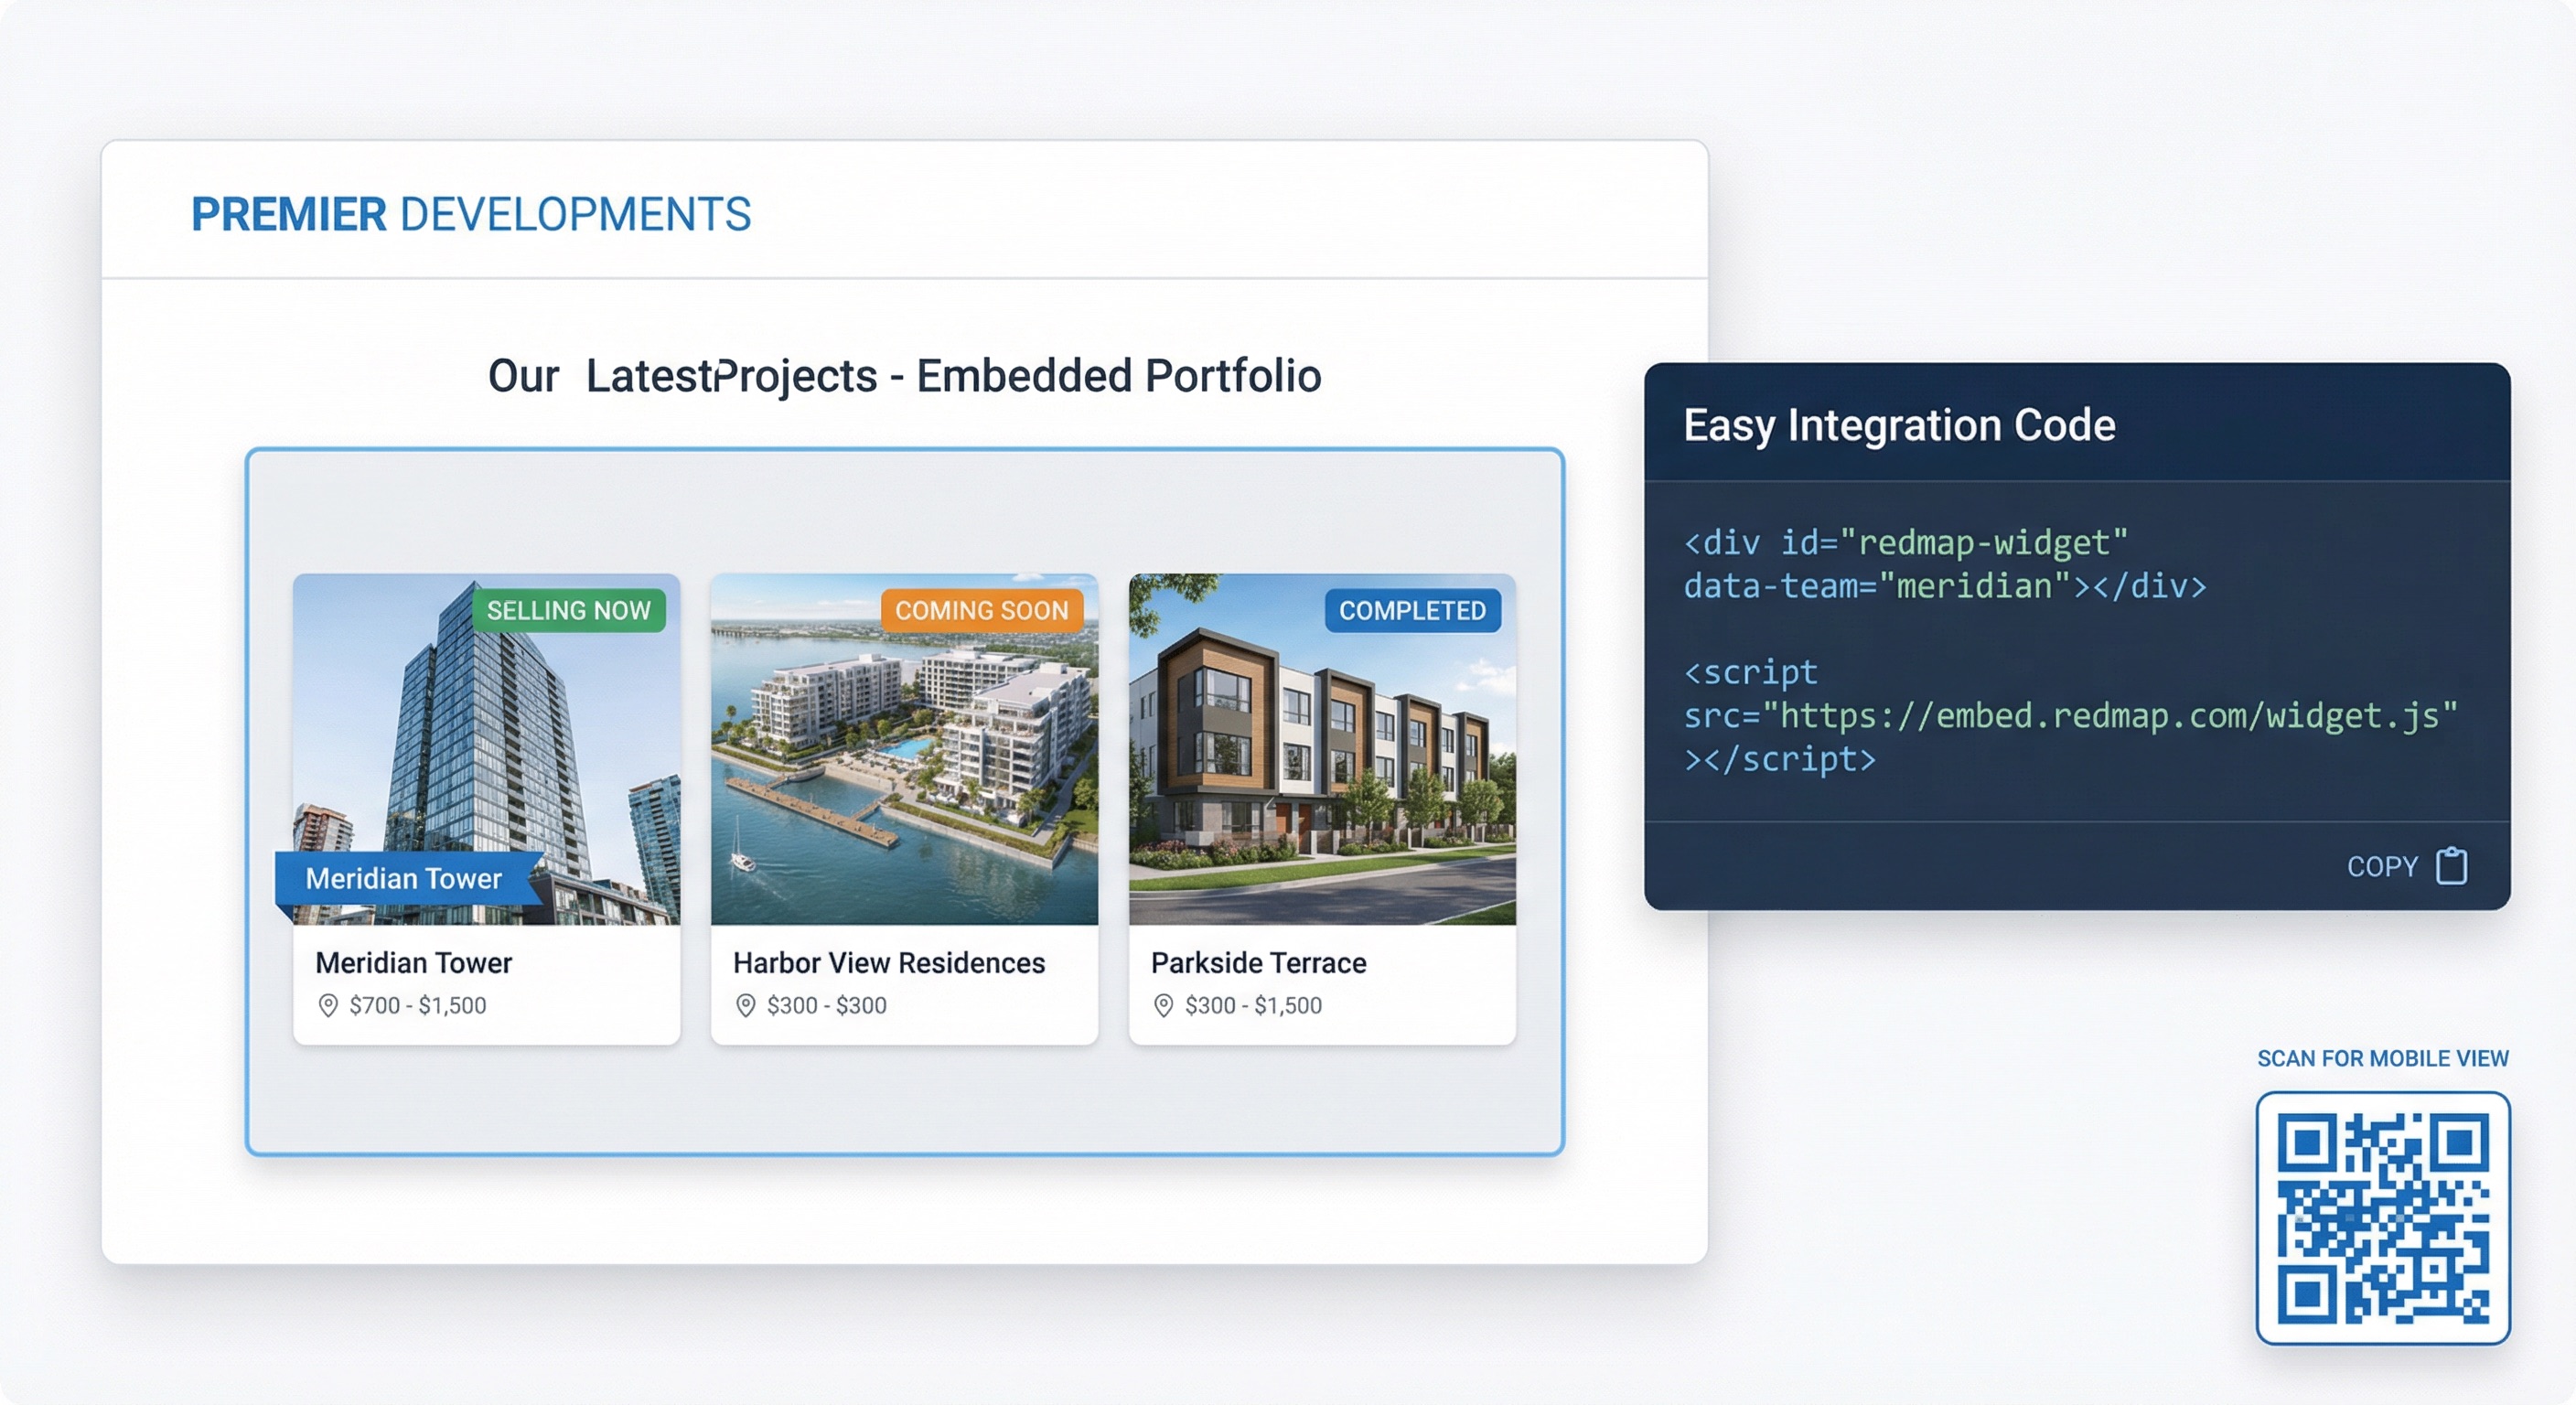
Task: Click the COMPLETED badge
Action: 1413,610
